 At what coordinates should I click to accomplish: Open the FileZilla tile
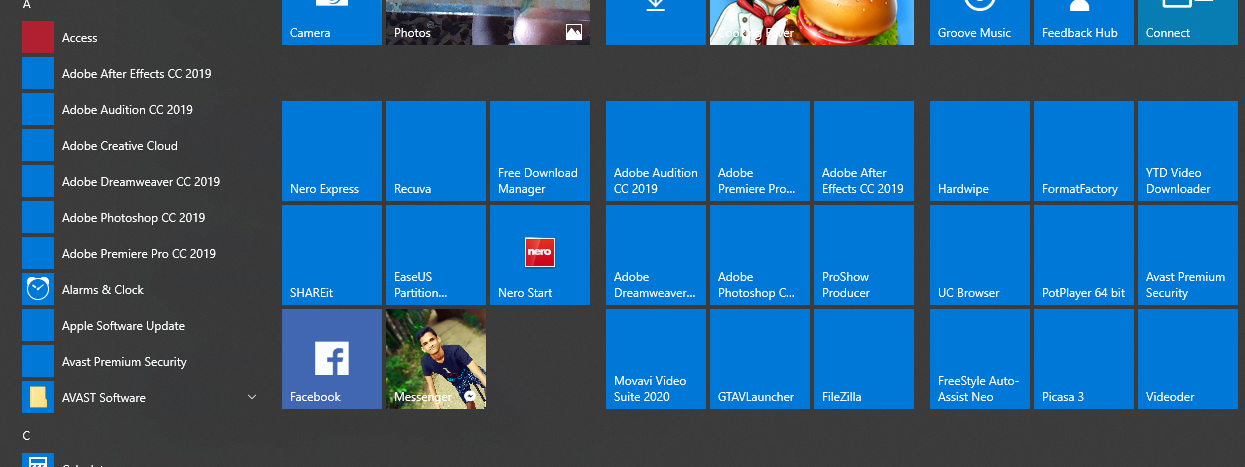(x=864, y=359)
